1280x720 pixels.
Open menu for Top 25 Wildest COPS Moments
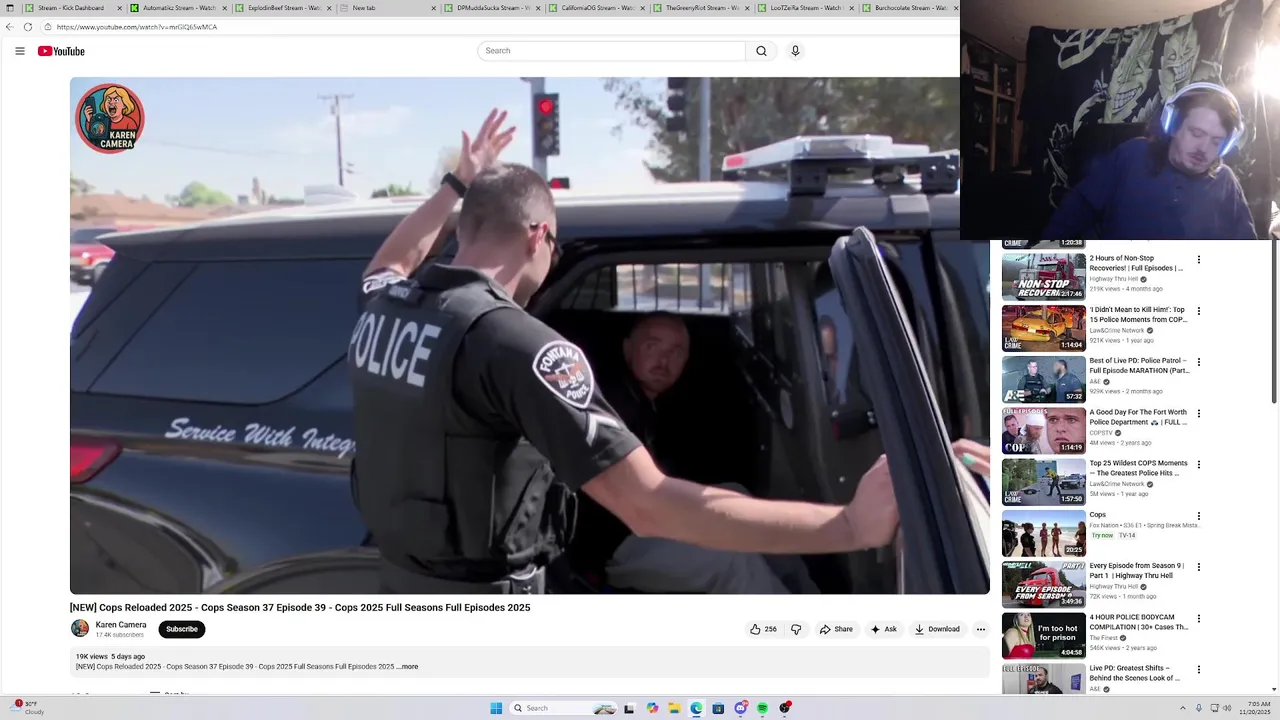(x=1198, y=464)
